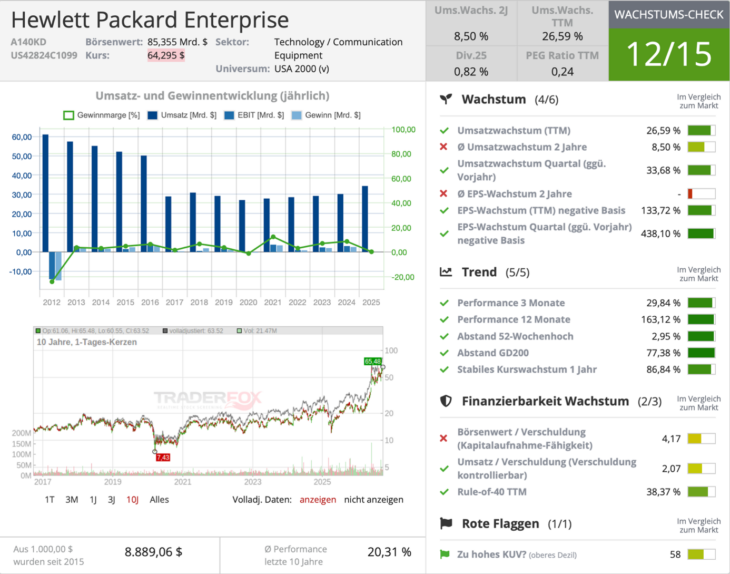
Task: Click the Rule-of-40 TTM metric label
Action: 492,492
